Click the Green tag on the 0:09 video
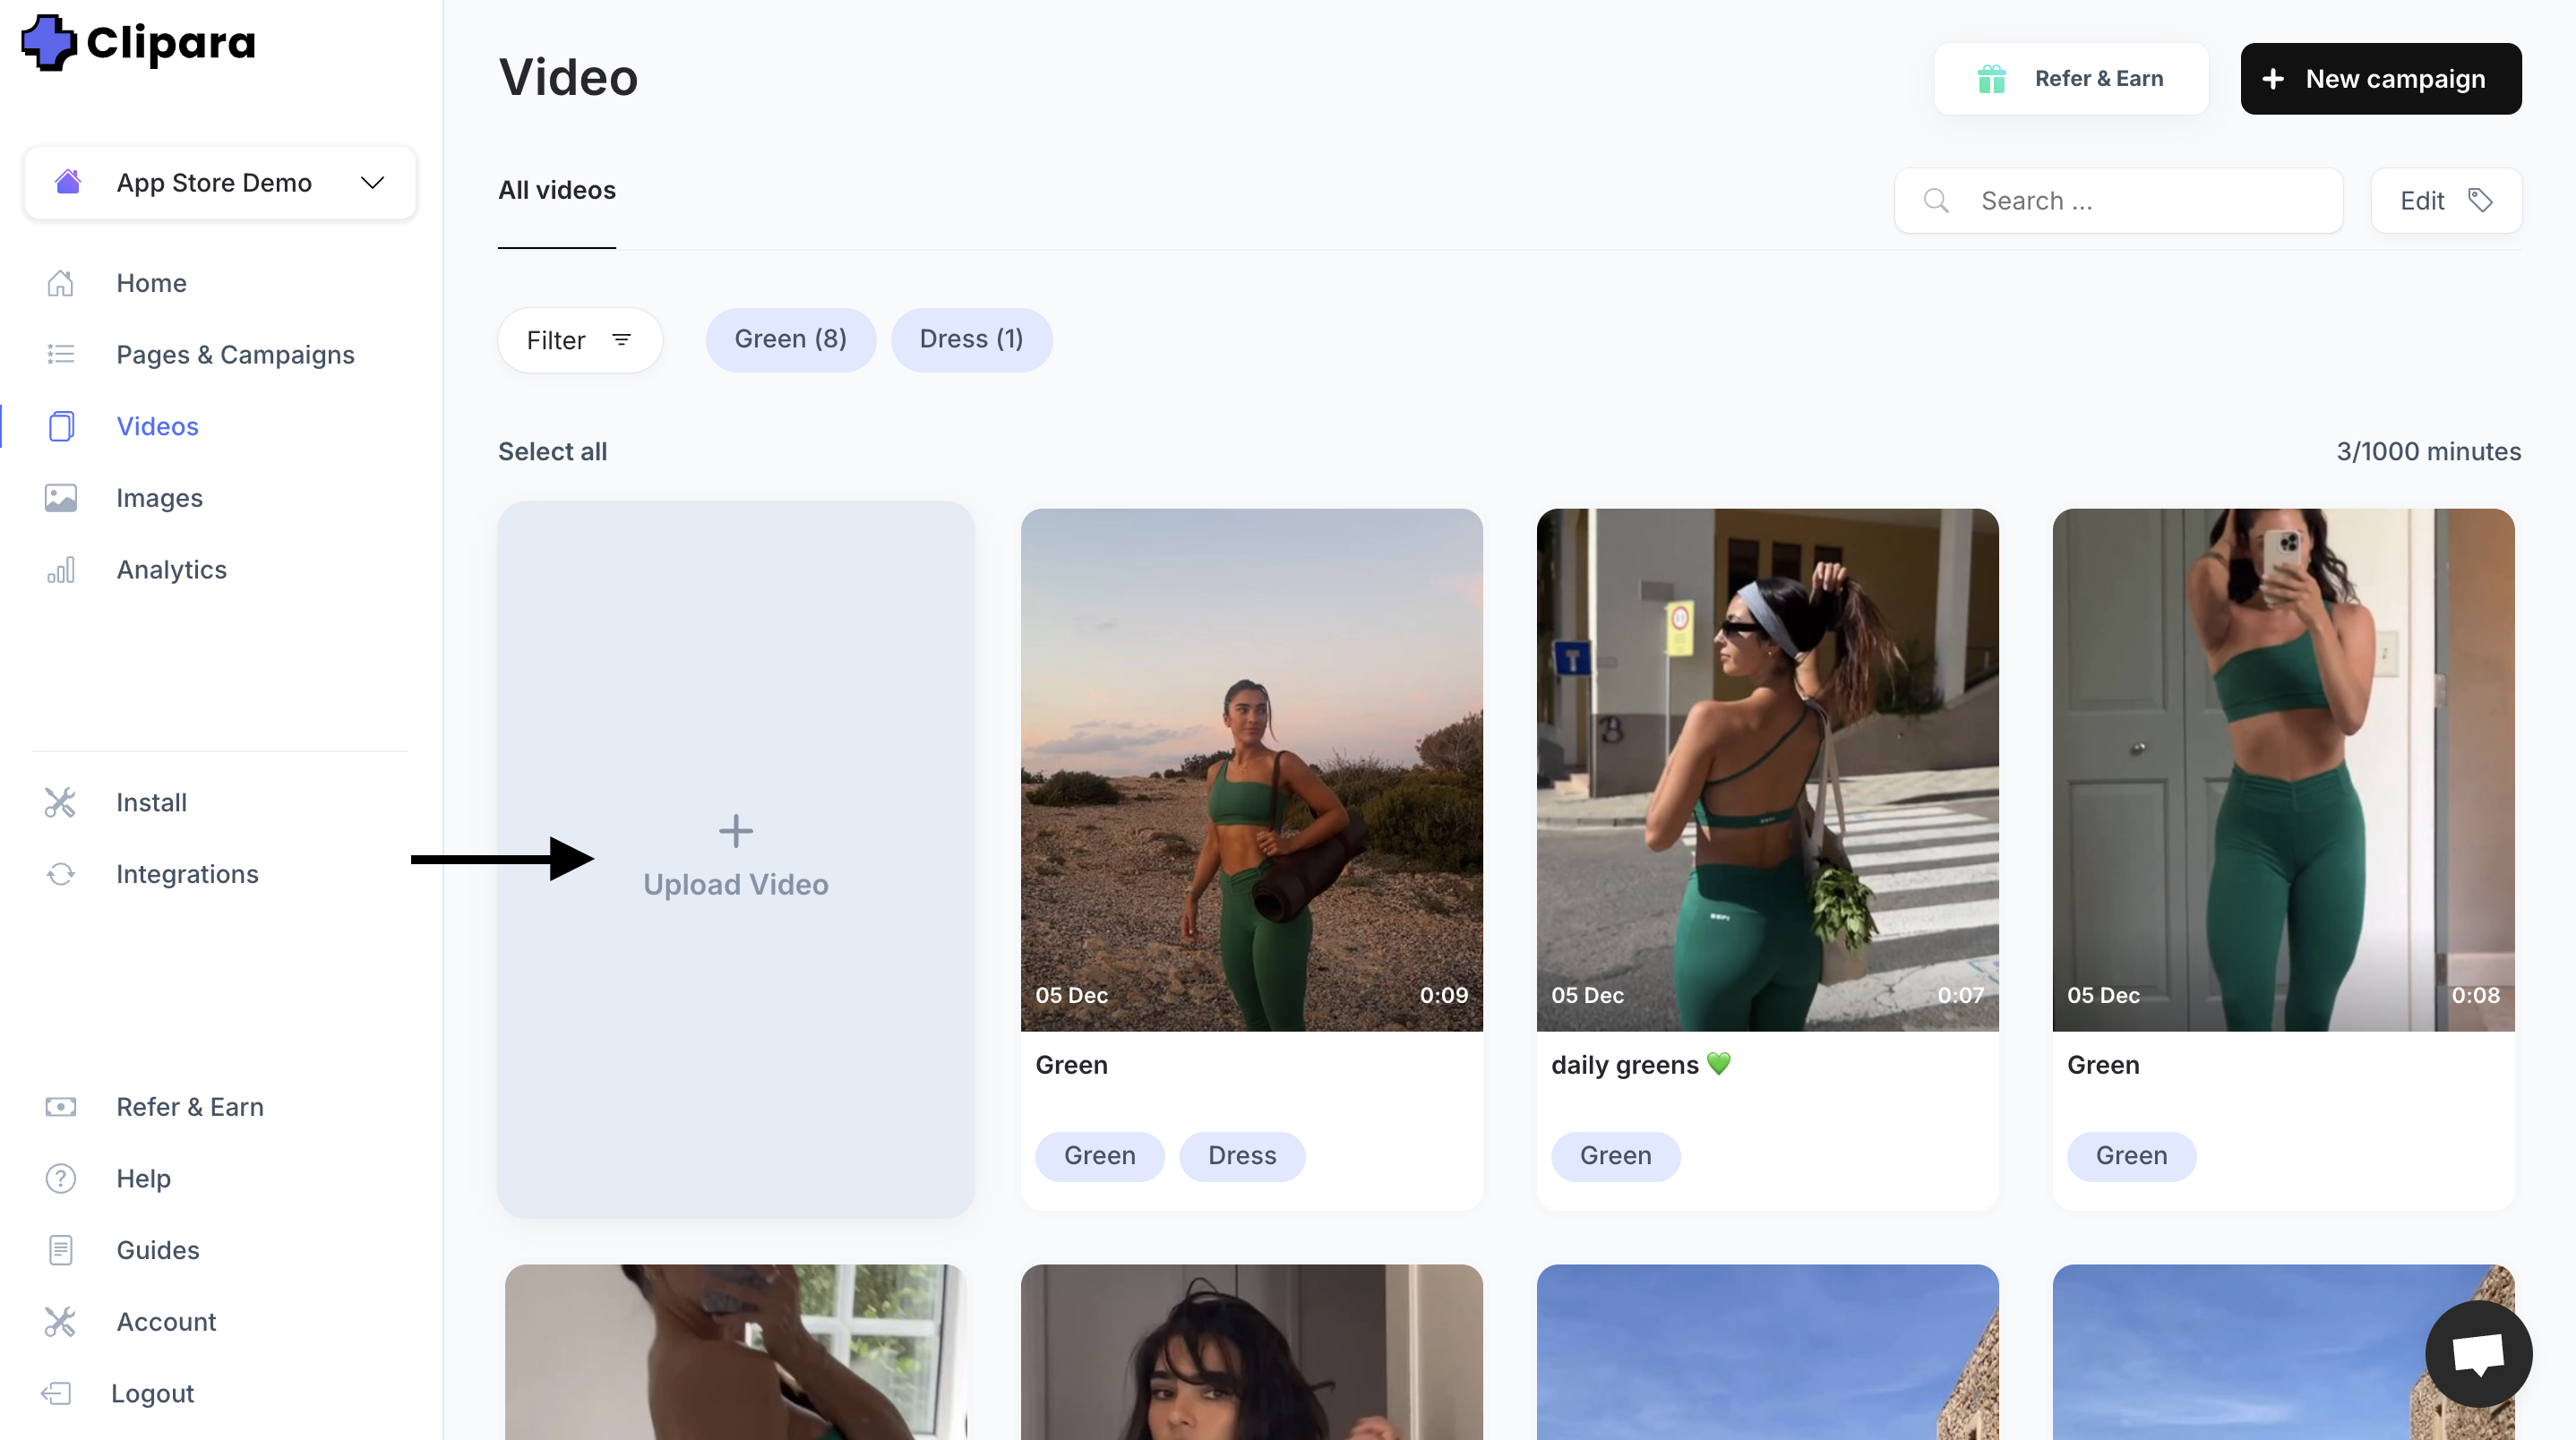The width and height of the screenshot is (2576, 1440). click(1099, 1156)
